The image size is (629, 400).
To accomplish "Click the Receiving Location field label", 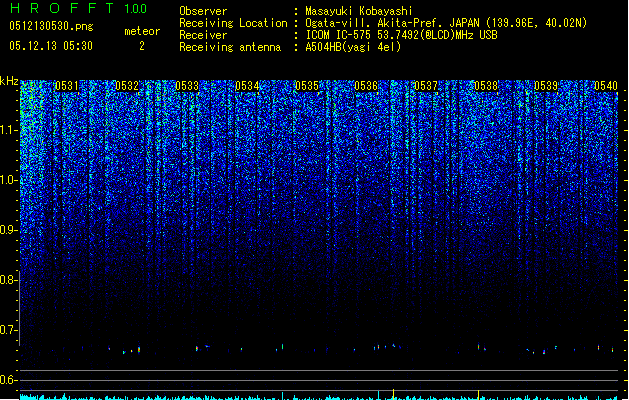I will point(233,23).
